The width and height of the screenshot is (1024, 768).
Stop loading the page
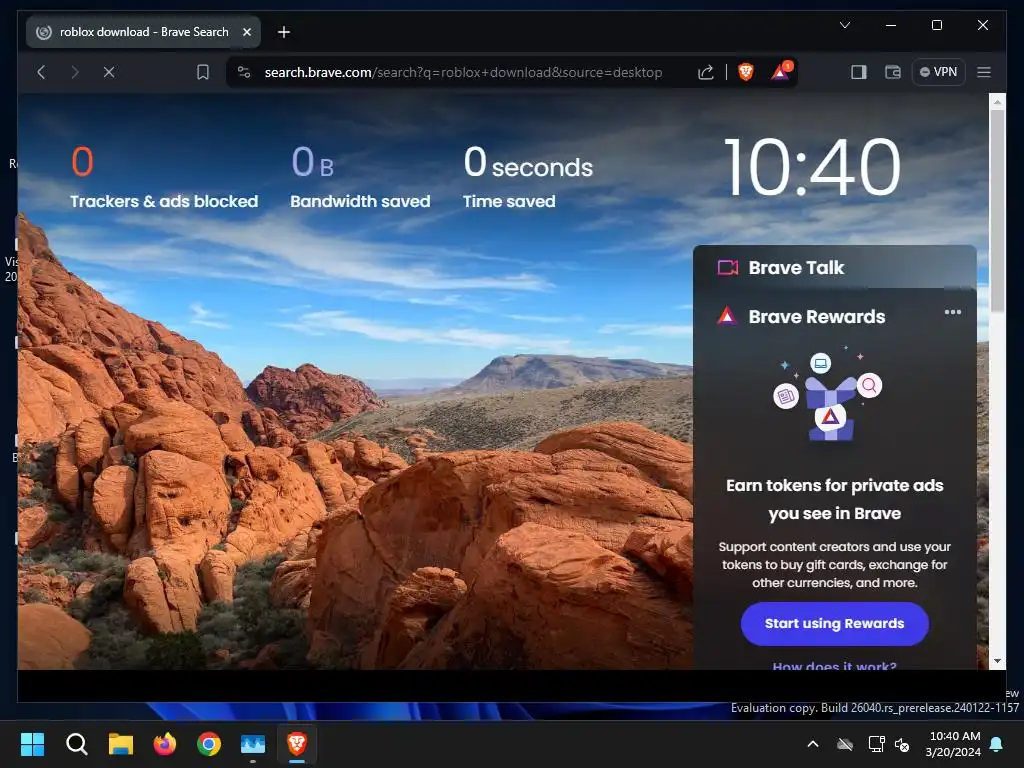point(109,72)
